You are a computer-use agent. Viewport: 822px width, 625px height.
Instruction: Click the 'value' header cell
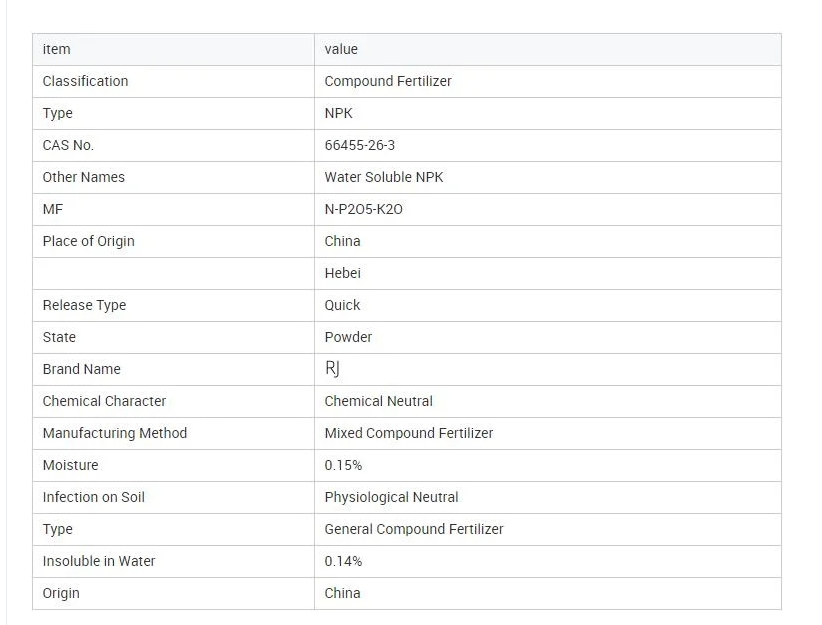tap(341, 49)
